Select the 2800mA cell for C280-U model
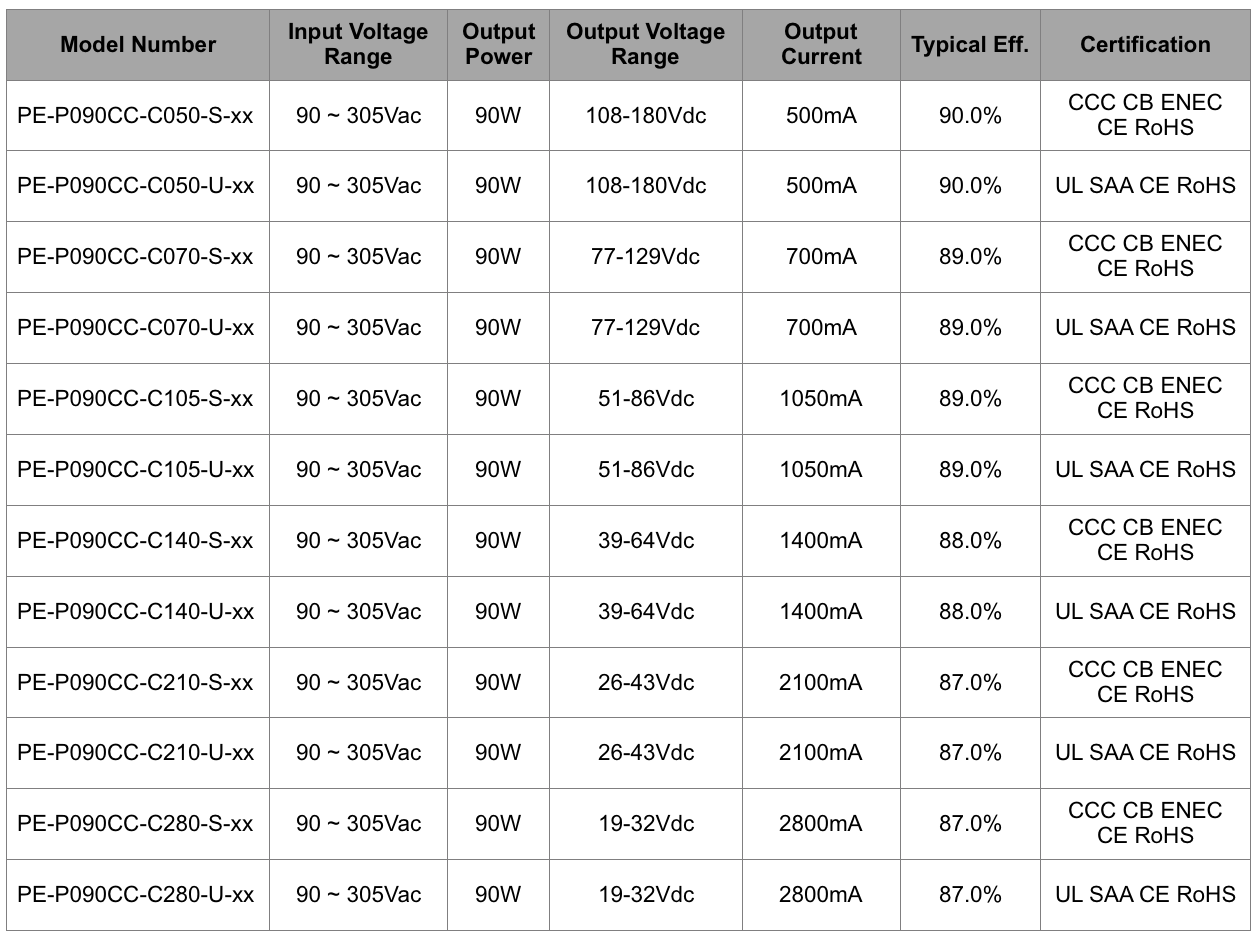Viewport: 1260px width, 938px height. 821,895
